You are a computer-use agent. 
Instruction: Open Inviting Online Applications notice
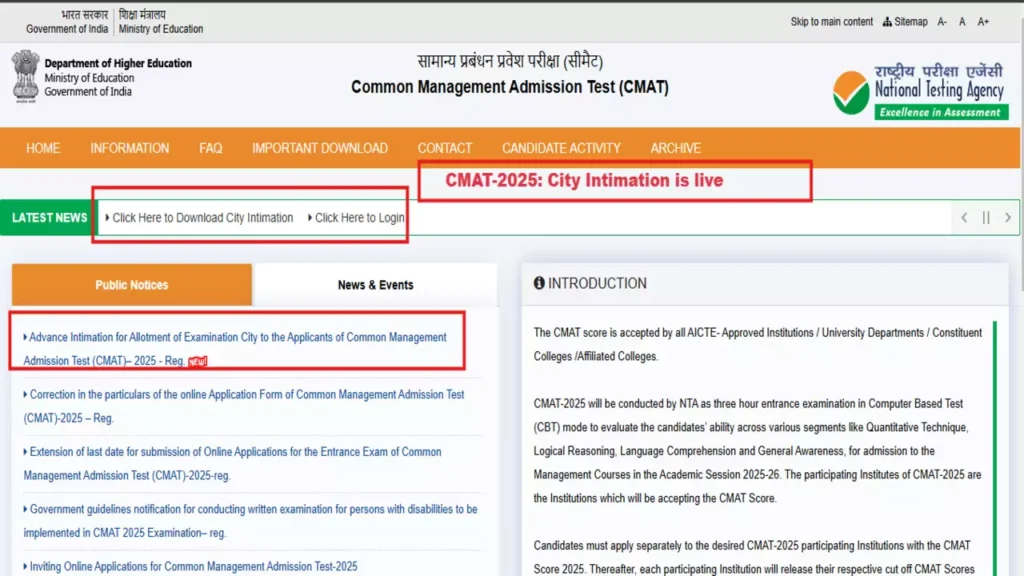point(191,566)
